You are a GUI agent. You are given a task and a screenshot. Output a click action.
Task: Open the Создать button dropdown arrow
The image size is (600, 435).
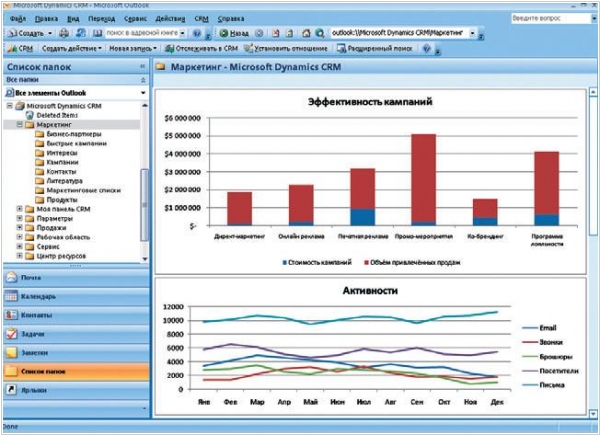coord(50,33)
